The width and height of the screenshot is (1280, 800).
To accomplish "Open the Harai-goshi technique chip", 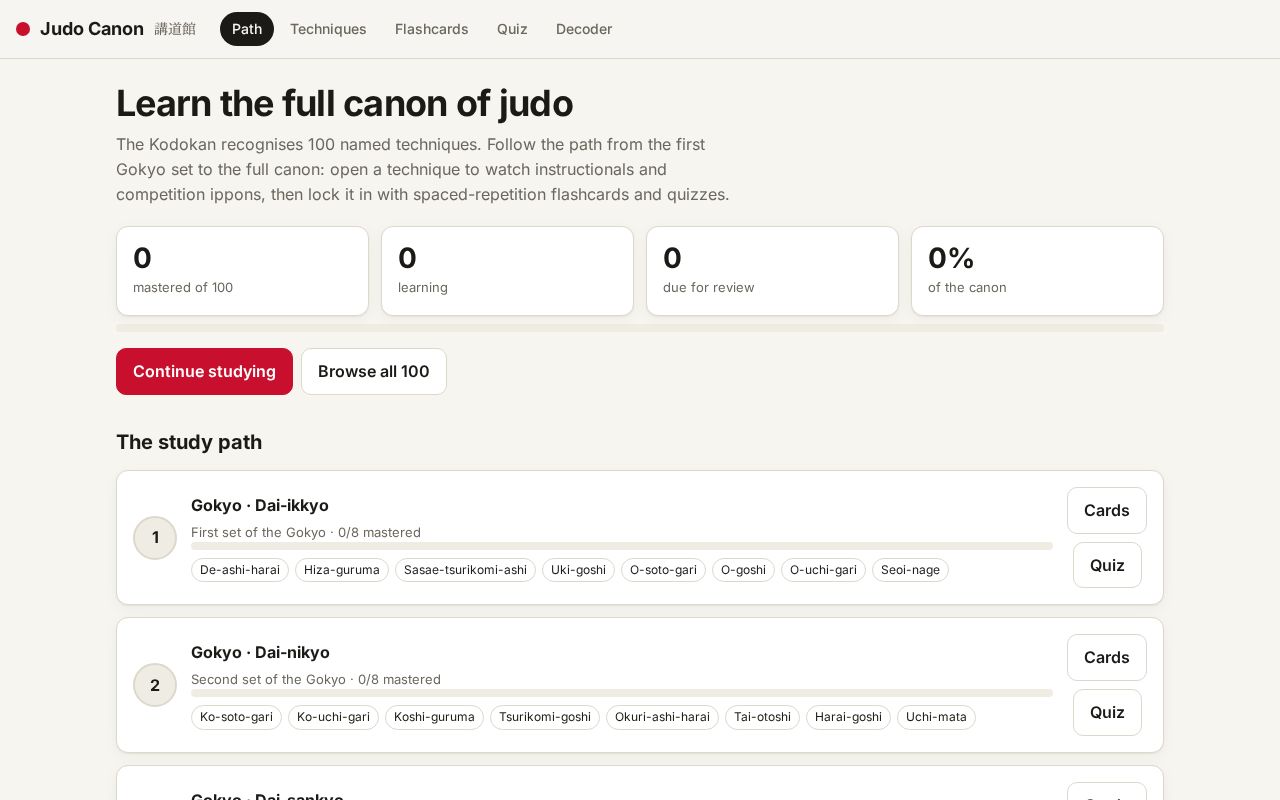I will [x=848, y=717].
